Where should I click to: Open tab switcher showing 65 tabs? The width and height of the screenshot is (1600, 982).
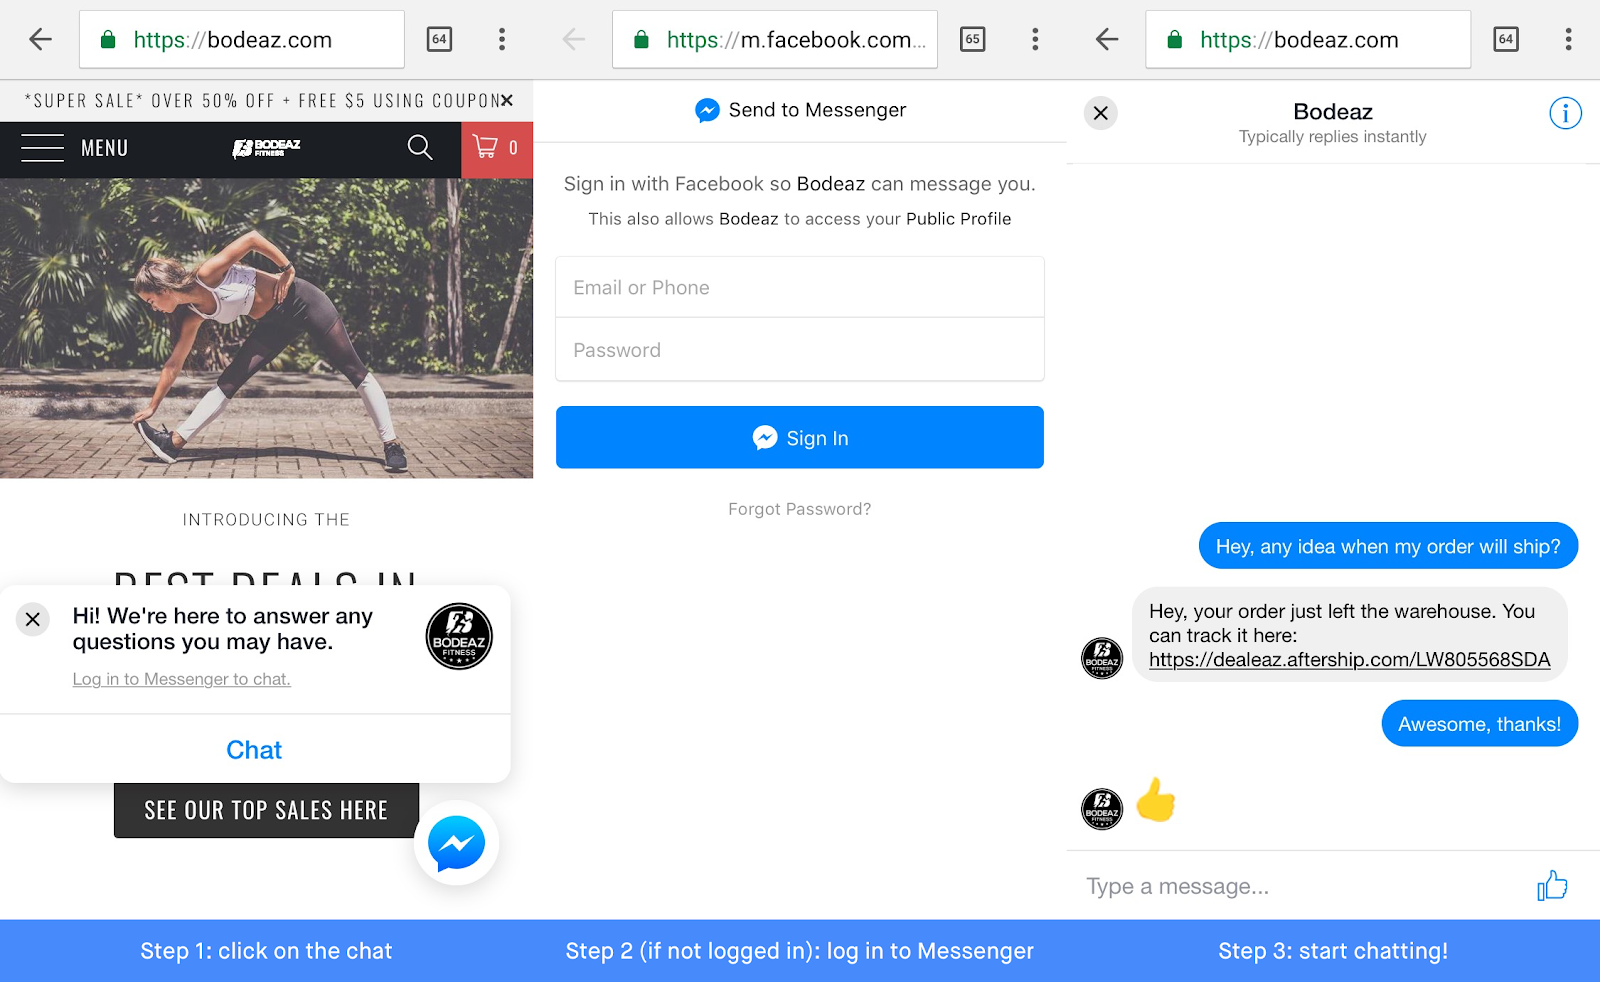click(972, 40)
